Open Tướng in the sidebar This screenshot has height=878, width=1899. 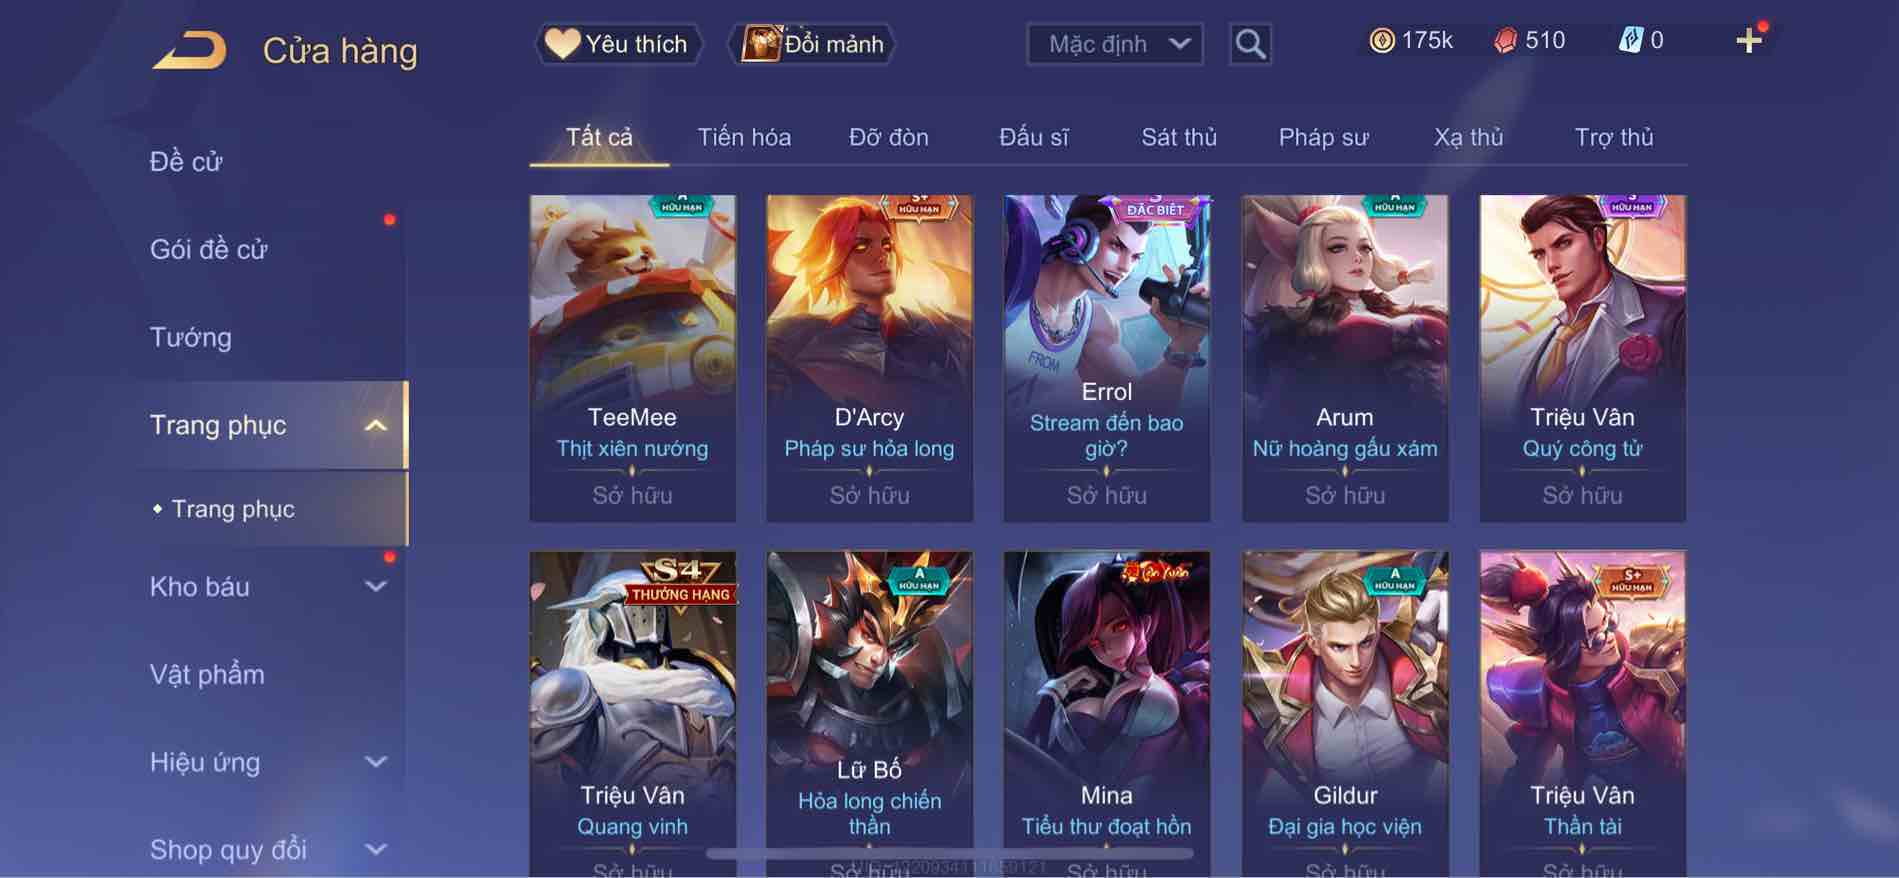(191, 337)
